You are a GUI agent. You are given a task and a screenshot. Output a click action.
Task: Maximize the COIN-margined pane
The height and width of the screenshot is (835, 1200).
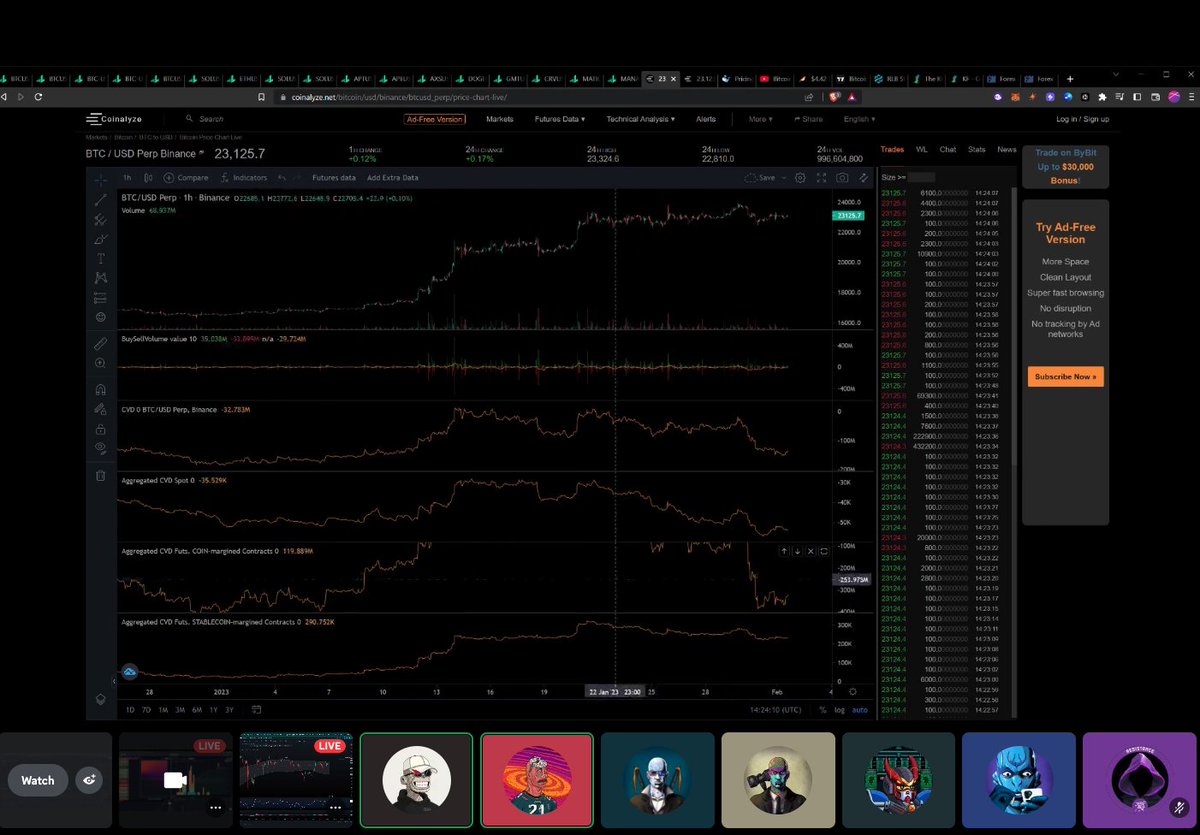pyautogui.click(x=823, y=551)
